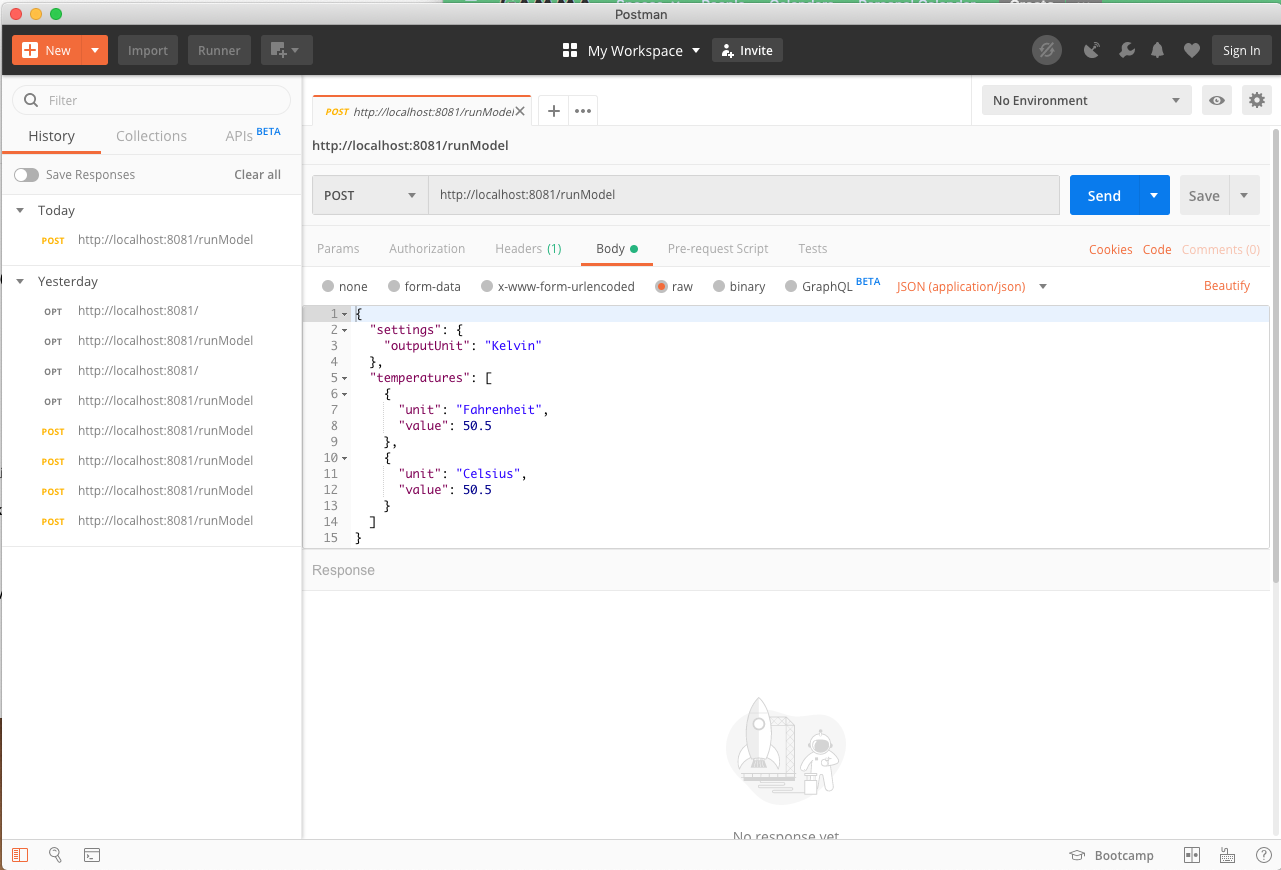Open the JSON (application/json) type dropdown
This screenshot has width=1281, height=870.
(971, 287)
